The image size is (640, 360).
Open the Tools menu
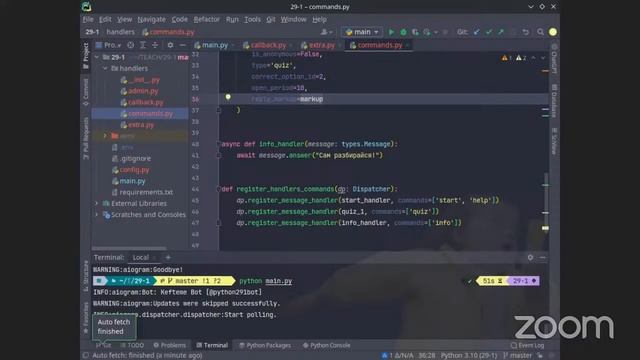252,19
